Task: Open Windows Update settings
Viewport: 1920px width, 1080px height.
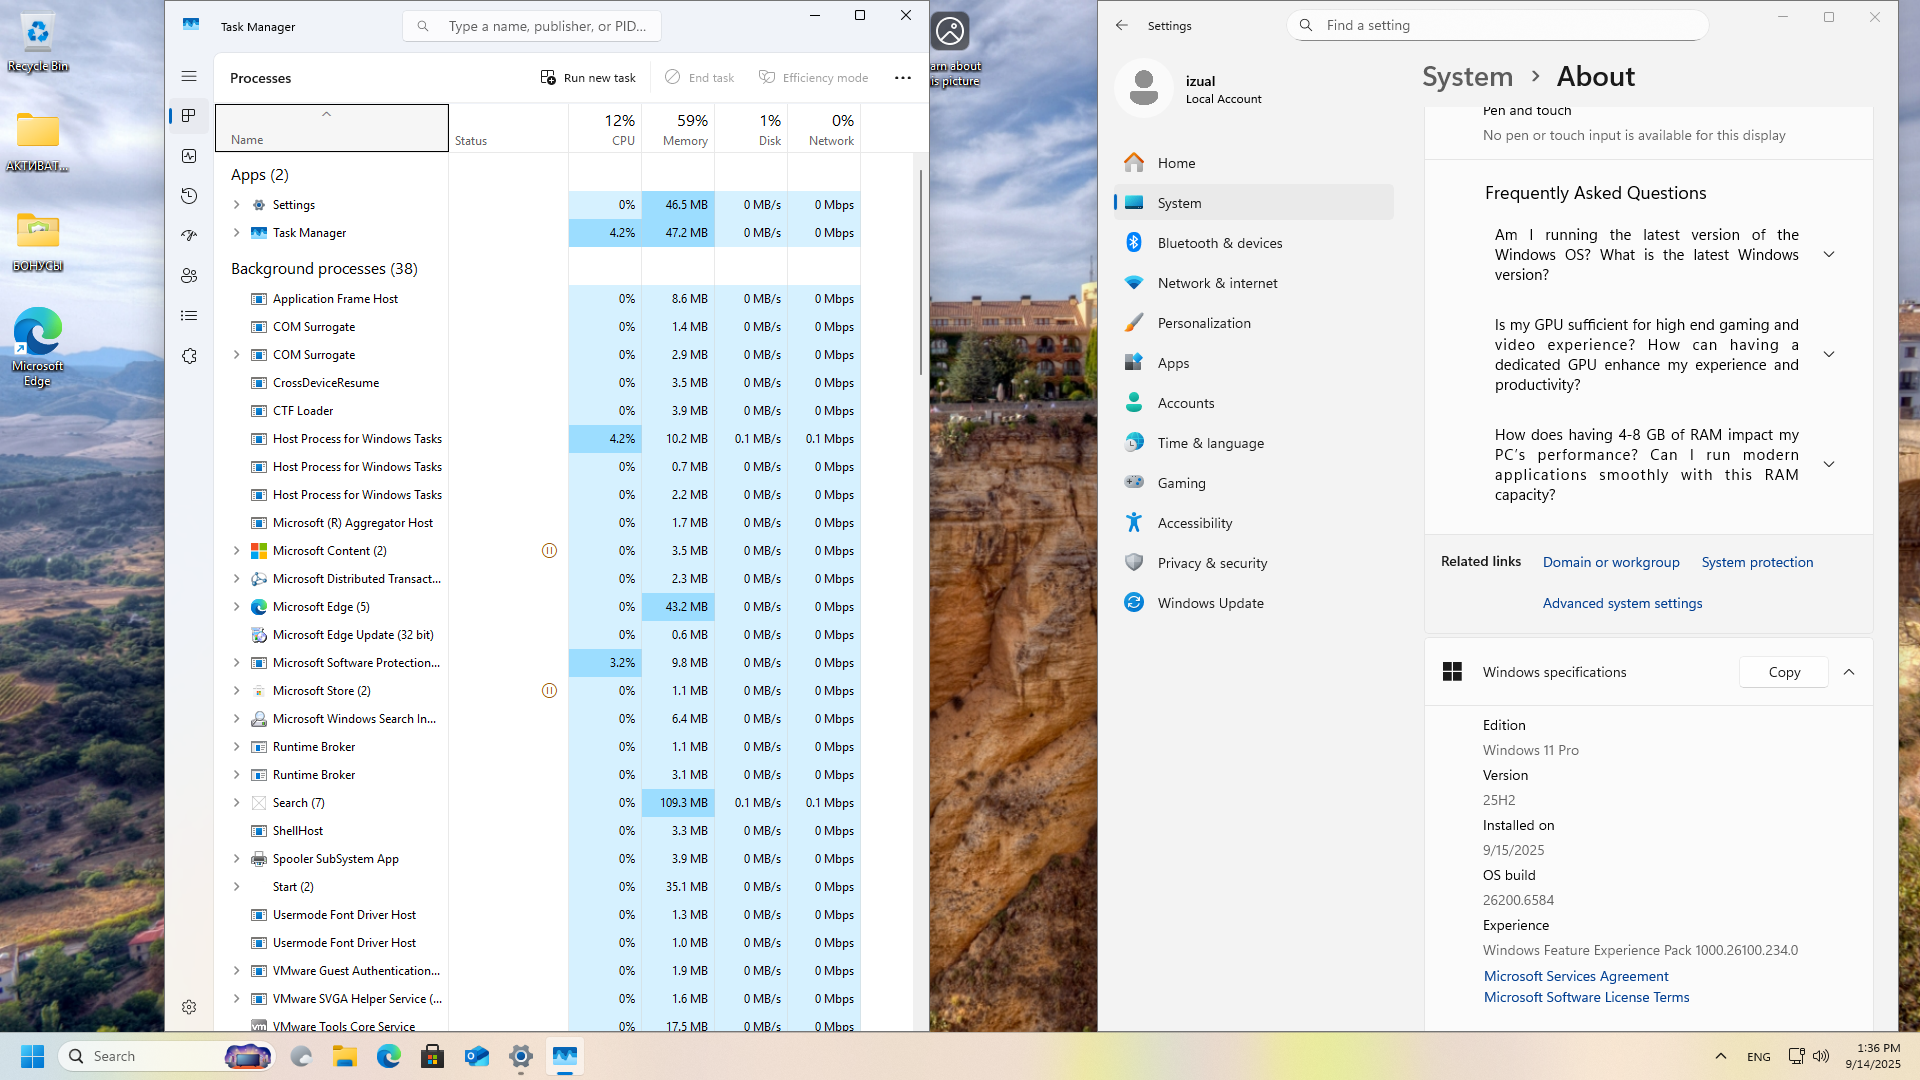Action: click(x=1254, y=603)
